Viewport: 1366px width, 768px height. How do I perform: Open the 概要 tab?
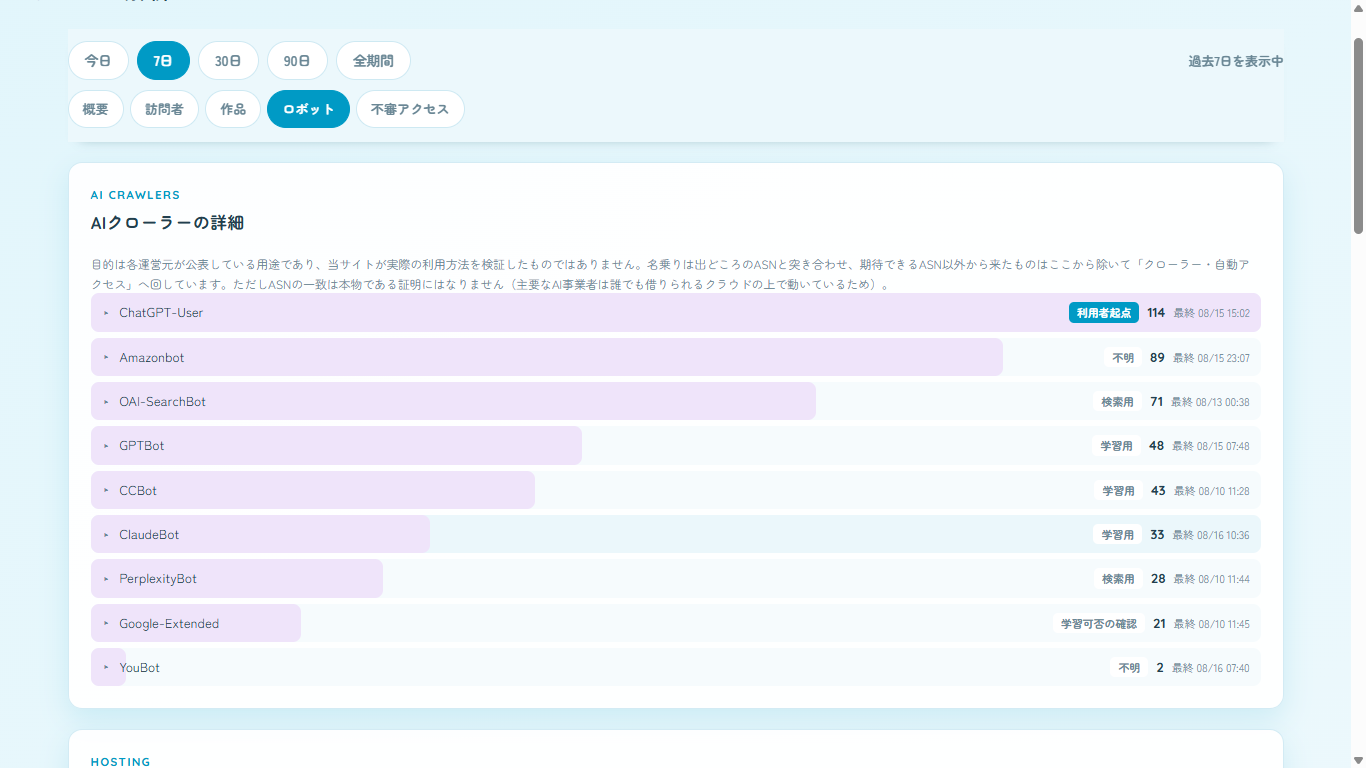point(95,109)
